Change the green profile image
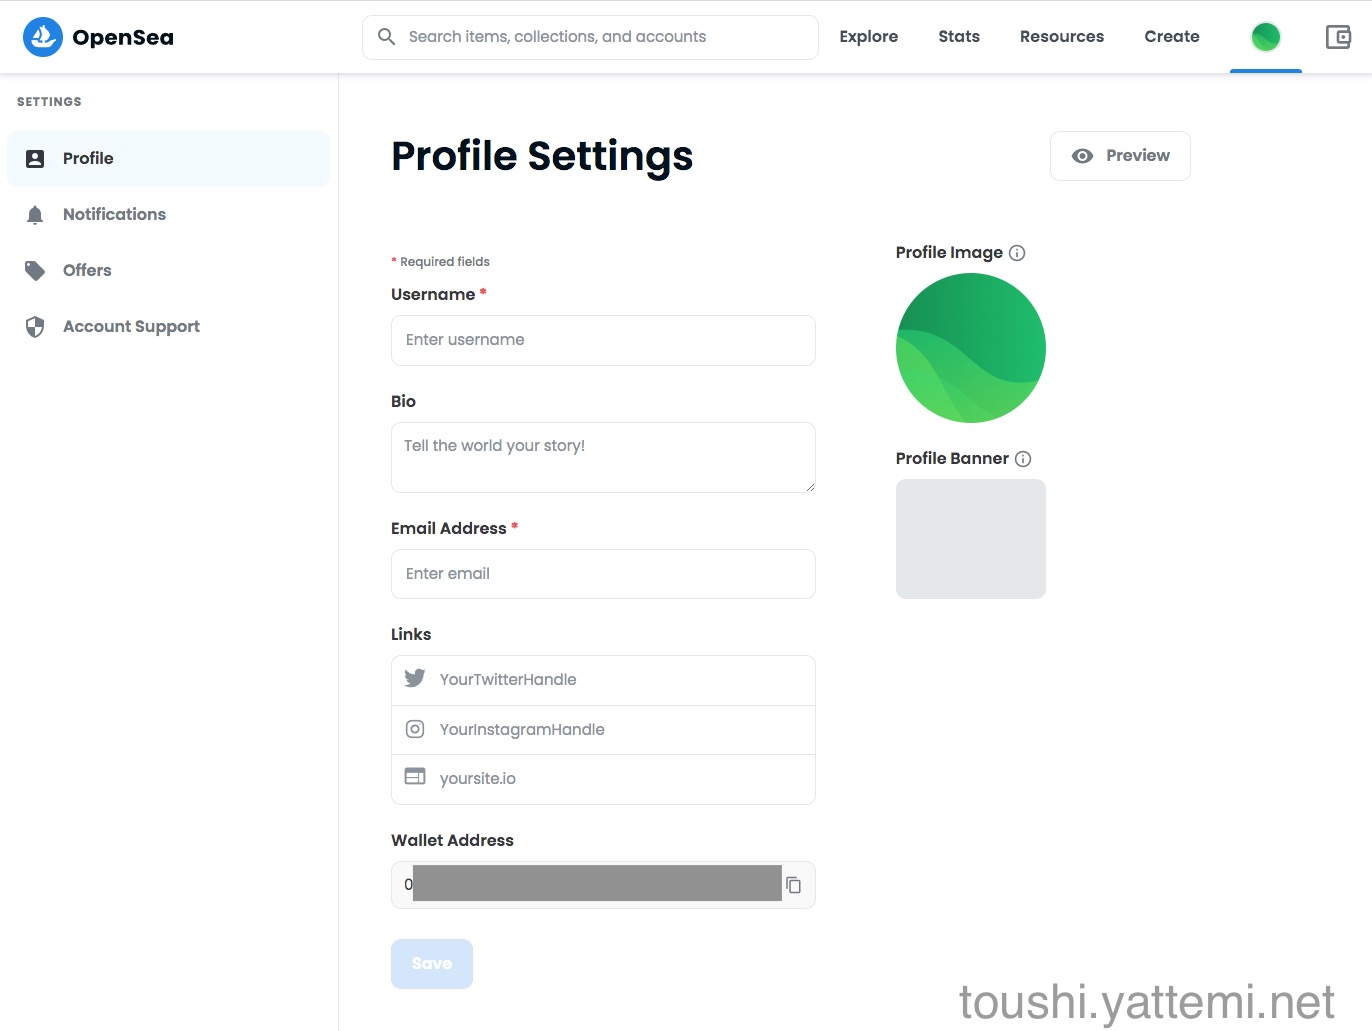This screenshot has height=1031, width=1372. coord(970,348)
